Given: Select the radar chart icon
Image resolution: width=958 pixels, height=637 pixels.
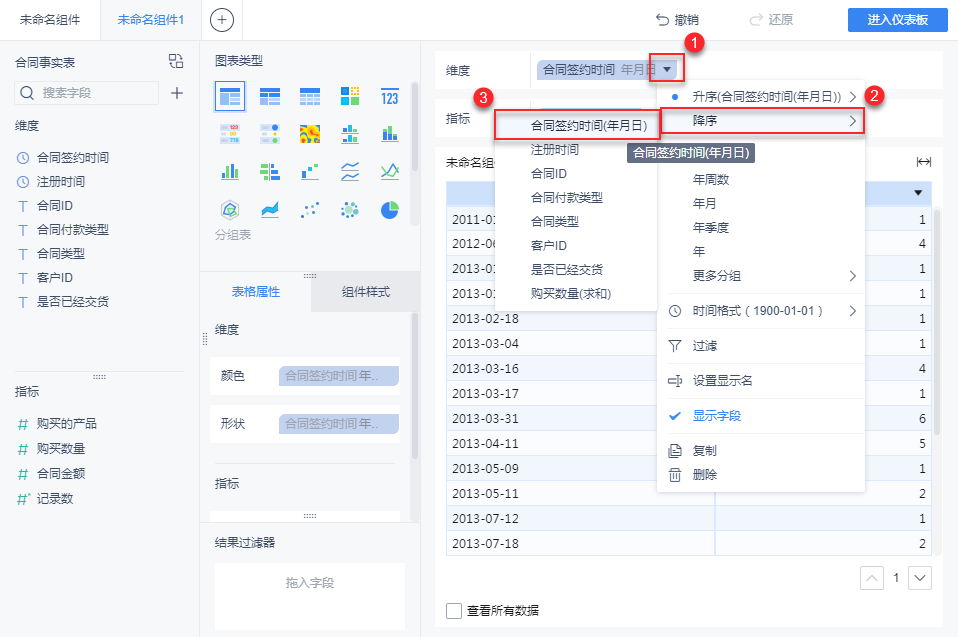Looking at the screenshot, I should pos(230,210).
